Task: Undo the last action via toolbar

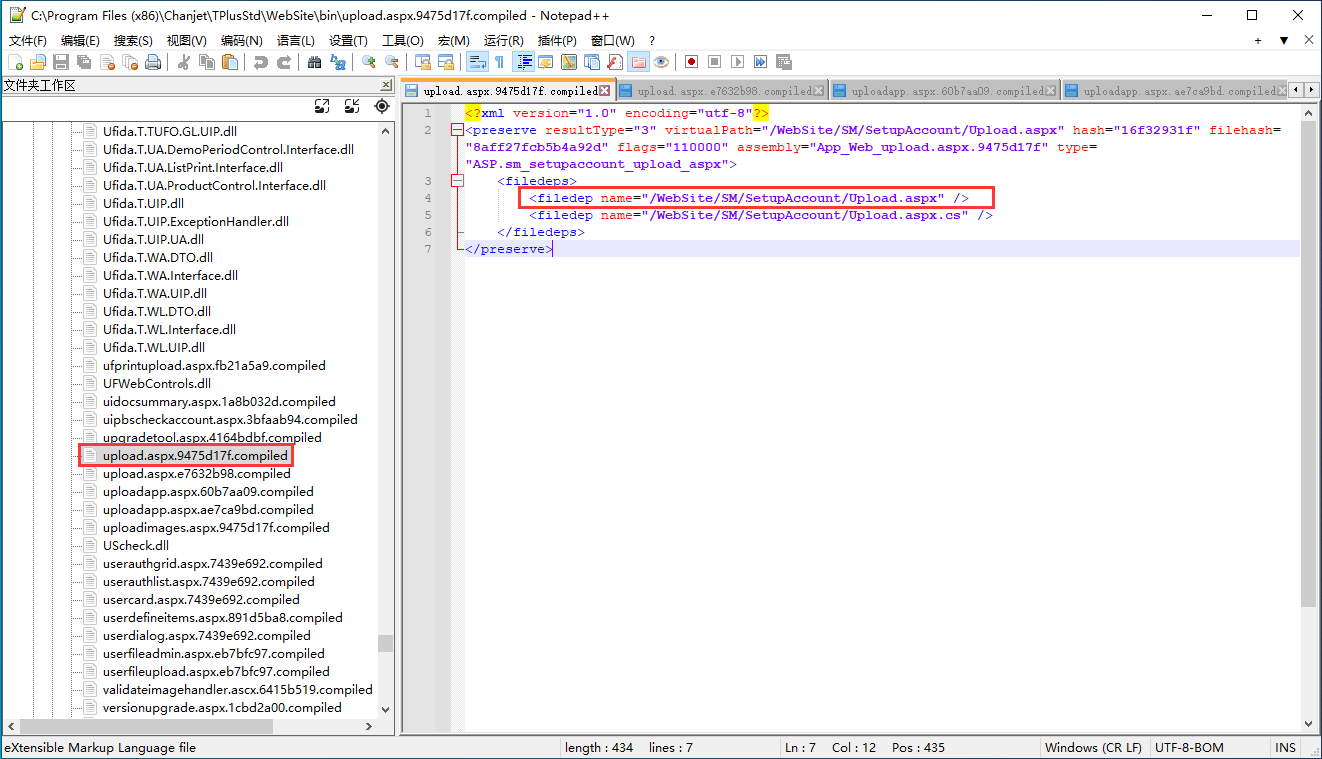Action: pos(261,62)
